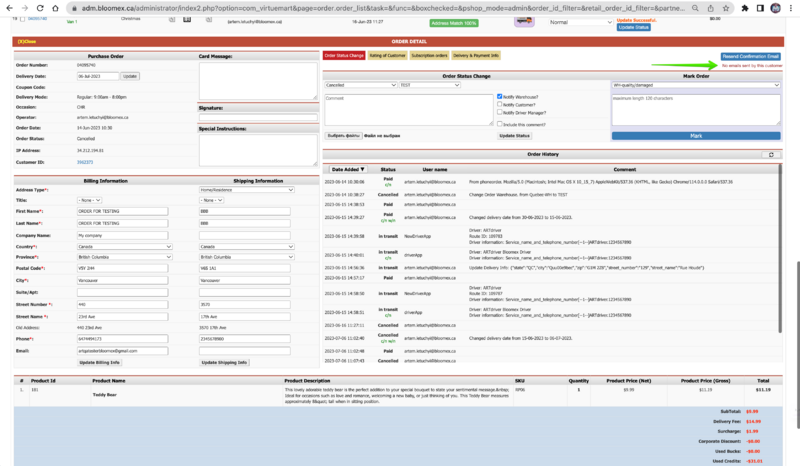Switch to the Rating of Customer tab
Image resolution: width=800 pixels, height=466 pixels.
pyautogui.click(x=387, y=56)
